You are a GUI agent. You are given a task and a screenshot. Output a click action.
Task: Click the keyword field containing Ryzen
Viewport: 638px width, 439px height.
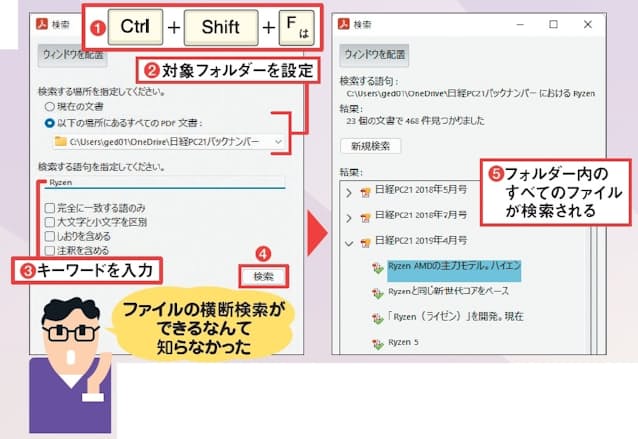166,182
